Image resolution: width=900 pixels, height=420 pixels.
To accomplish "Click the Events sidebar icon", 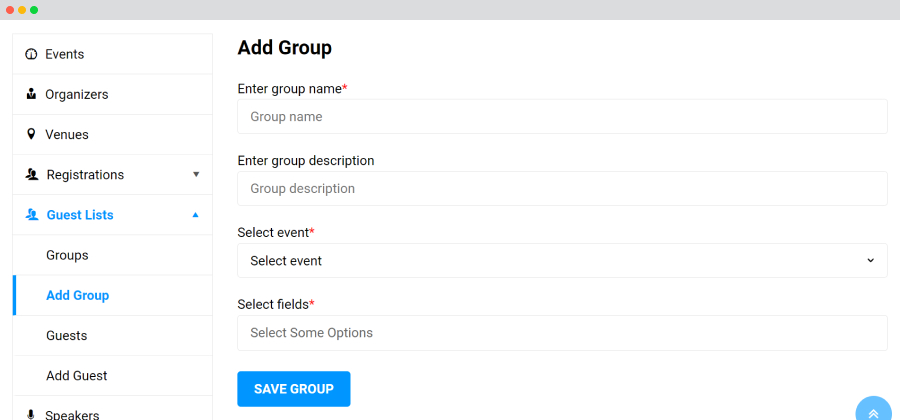I will tap(31, 55).
